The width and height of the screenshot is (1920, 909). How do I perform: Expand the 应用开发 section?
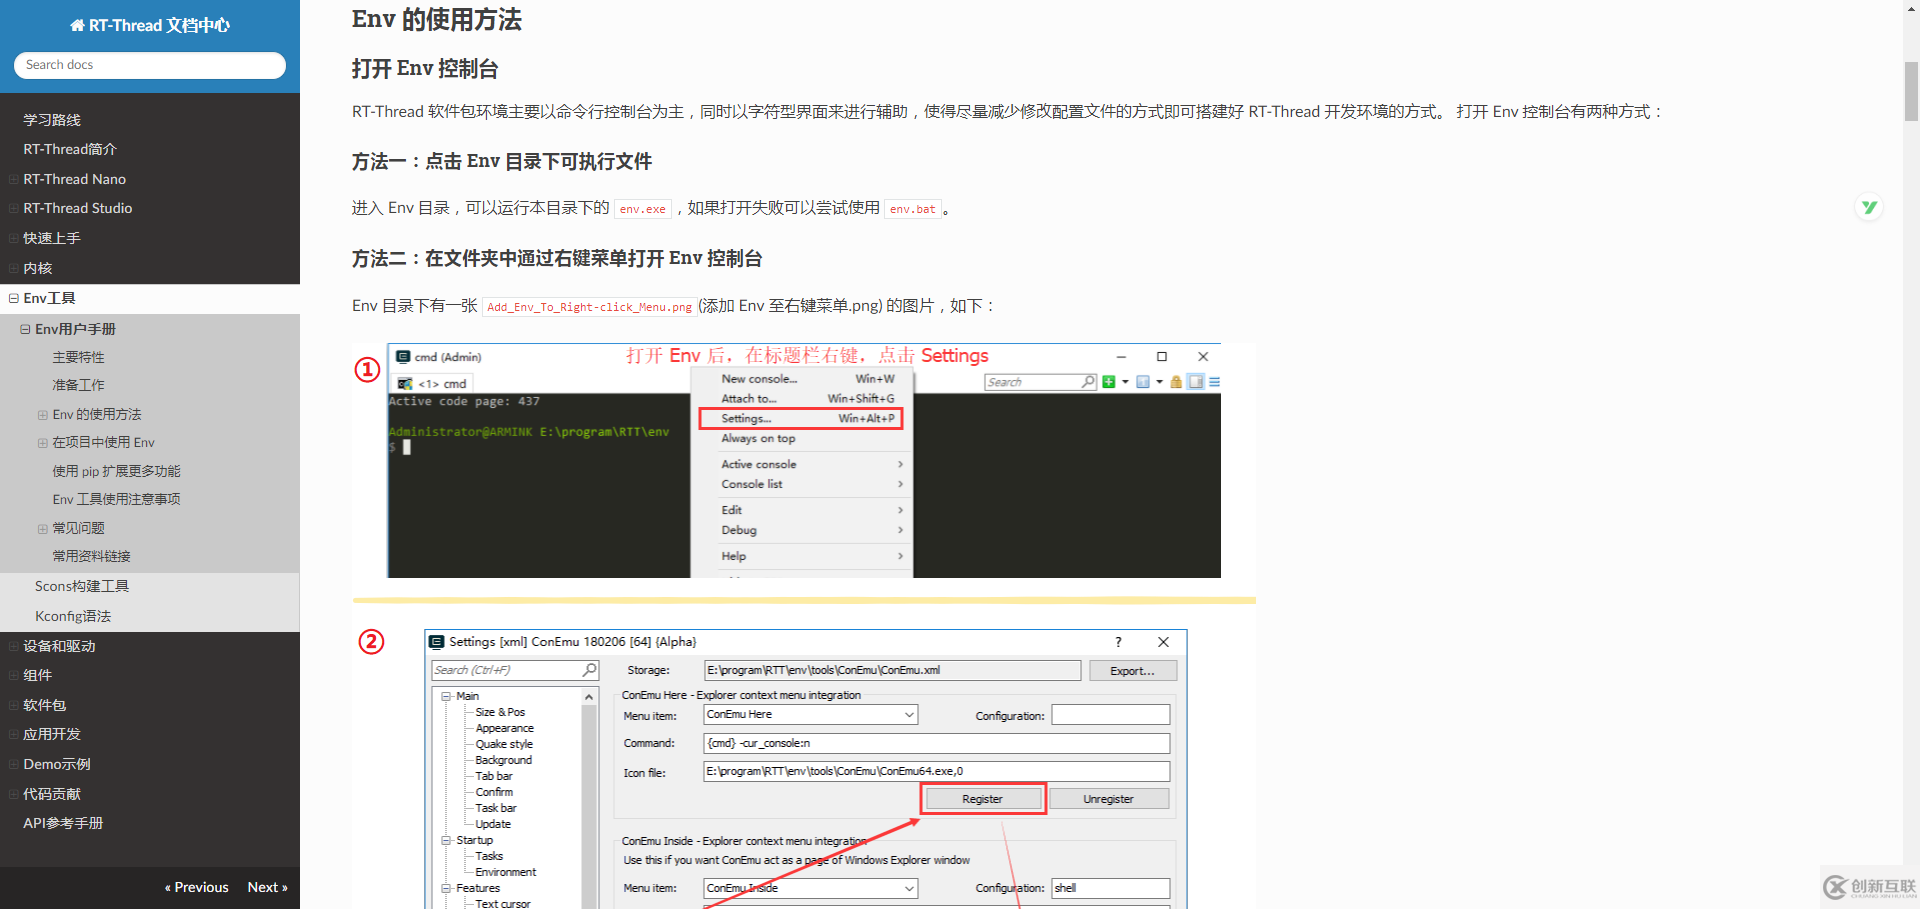[x=13, y=734]
